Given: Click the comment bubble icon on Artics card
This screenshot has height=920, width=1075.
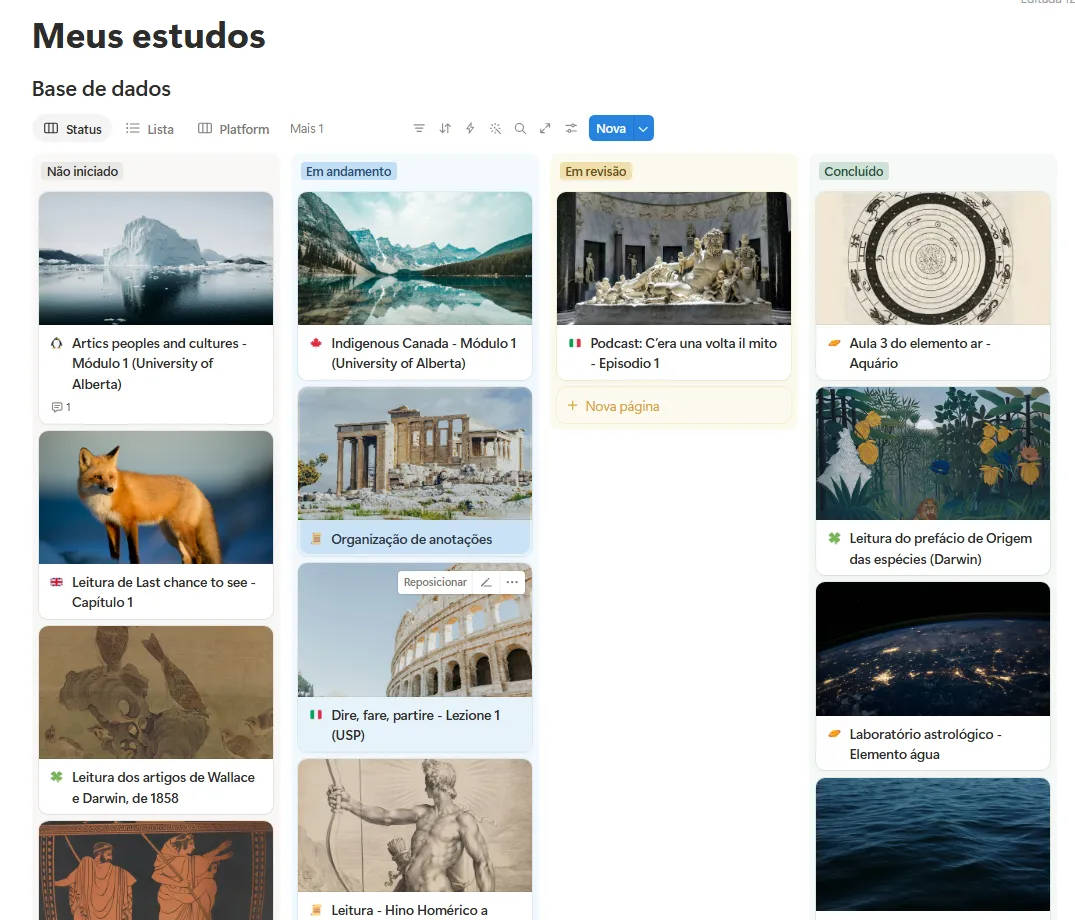Looking at the screenshot, I should click(57, 407).
